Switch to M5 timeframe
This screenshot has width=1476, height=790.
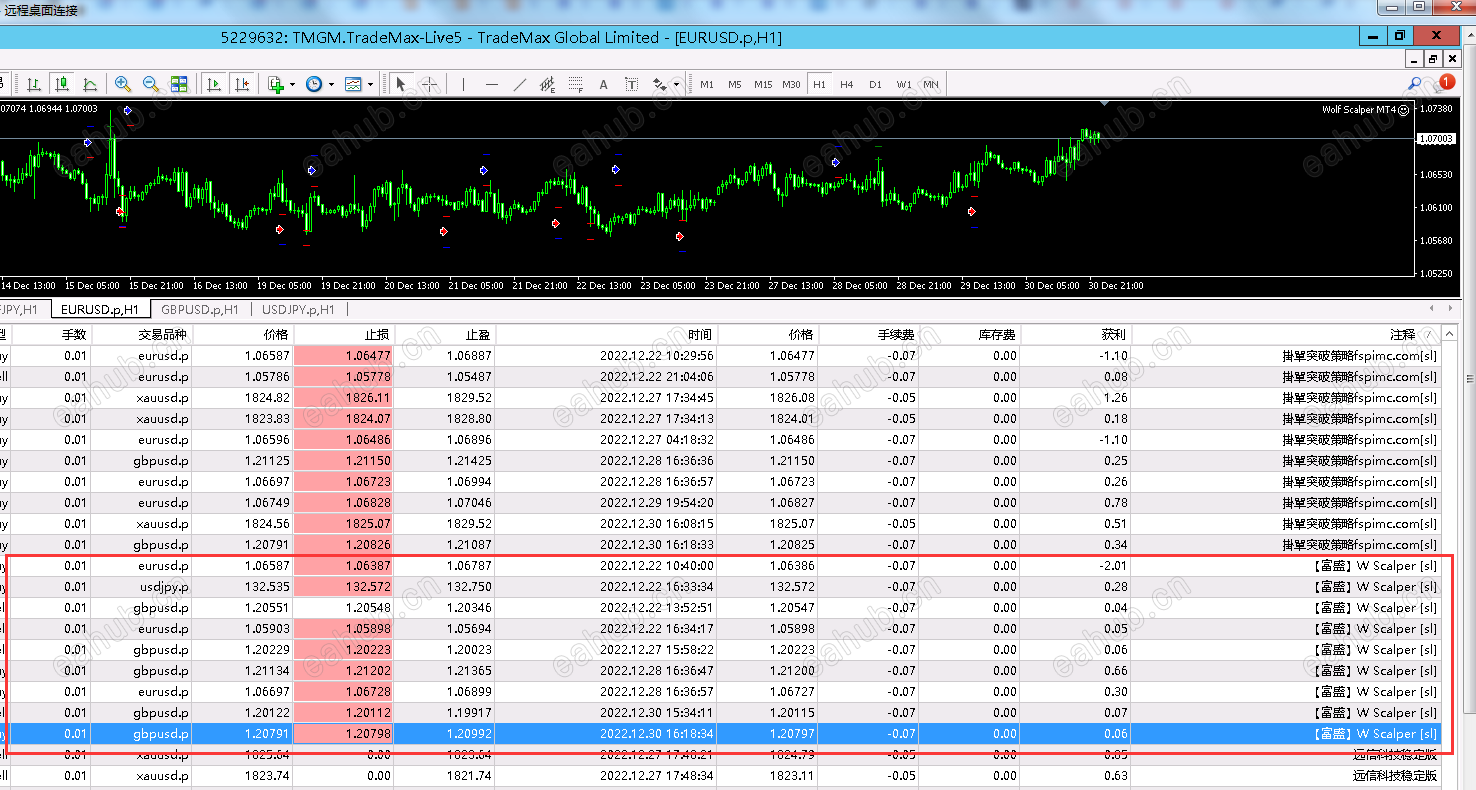[x=735, y=84]
